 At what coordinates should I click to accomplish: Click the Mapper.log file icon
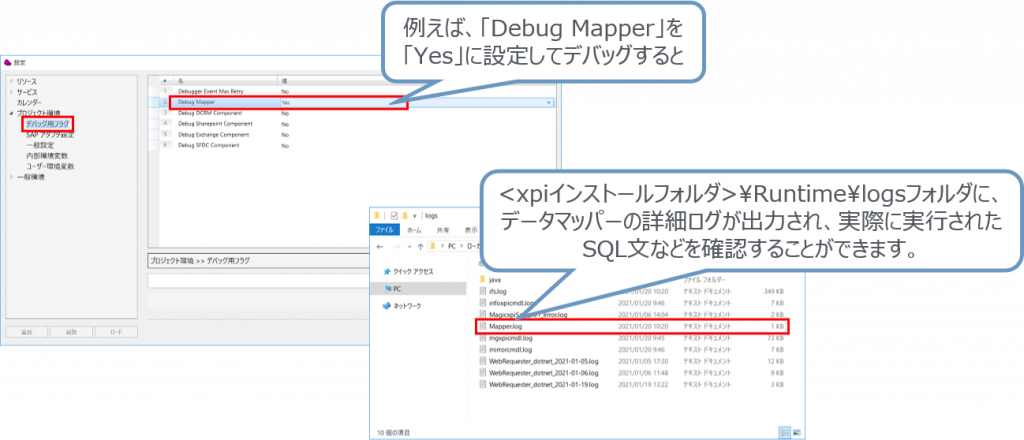coord(483,326)
